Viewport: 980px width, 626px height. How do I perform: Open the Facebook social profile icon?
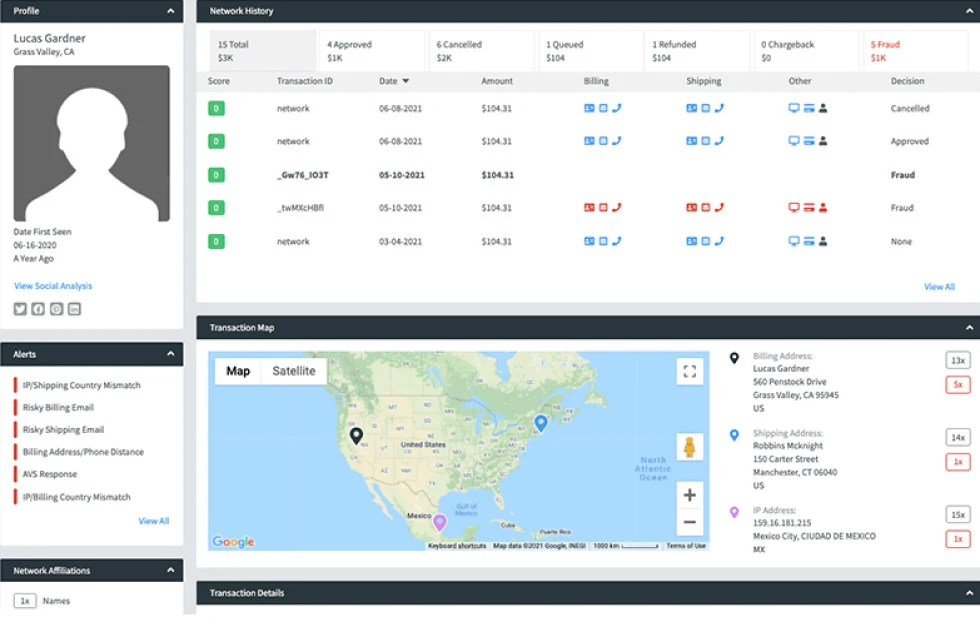tap(38, 309)
